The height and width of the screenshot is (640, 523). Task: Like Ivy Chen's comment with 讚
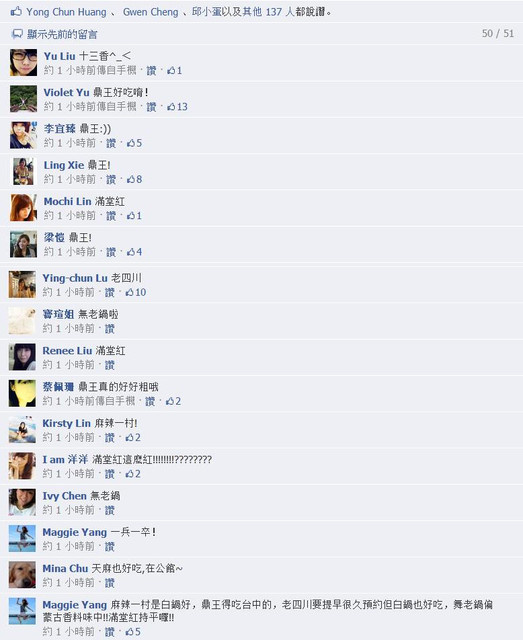[109, 510]
